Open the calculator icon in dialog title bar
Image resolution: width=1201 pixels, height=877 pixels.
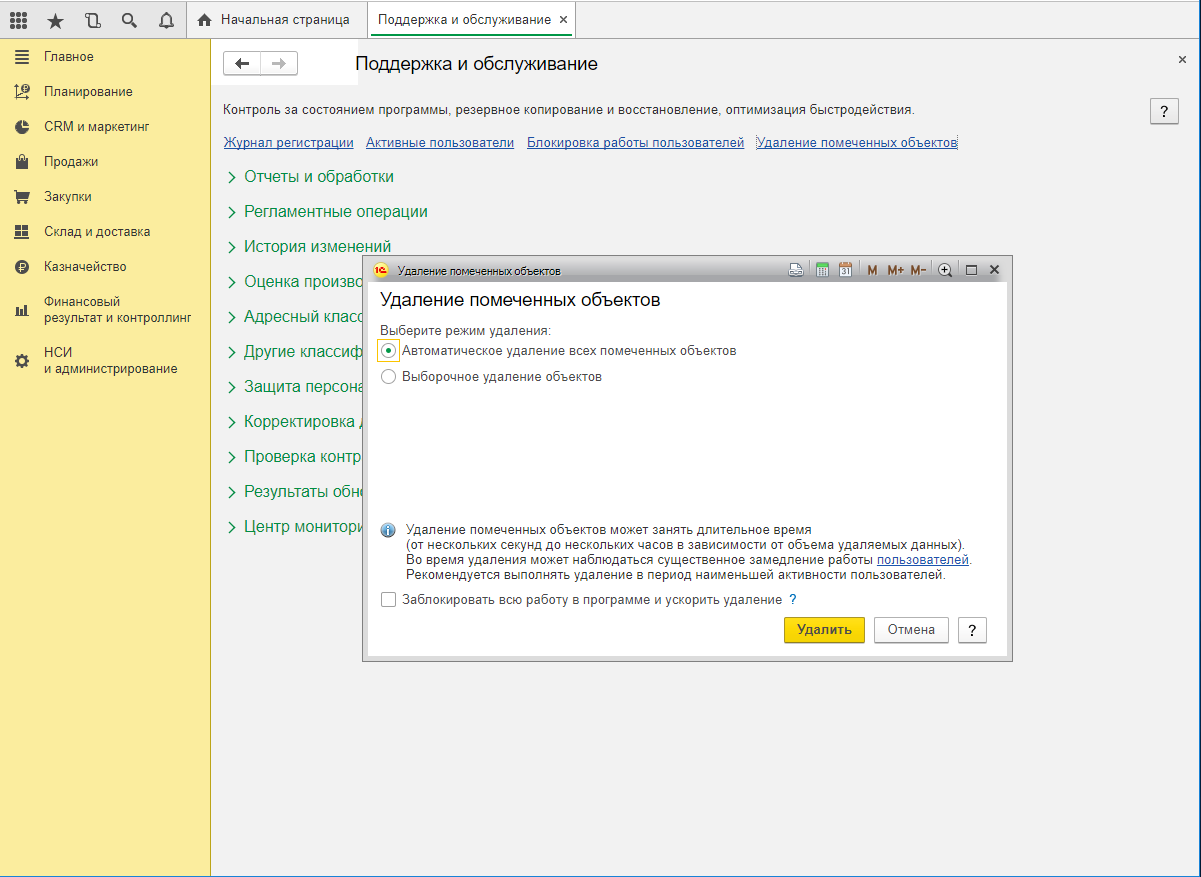tap(822, 270)
